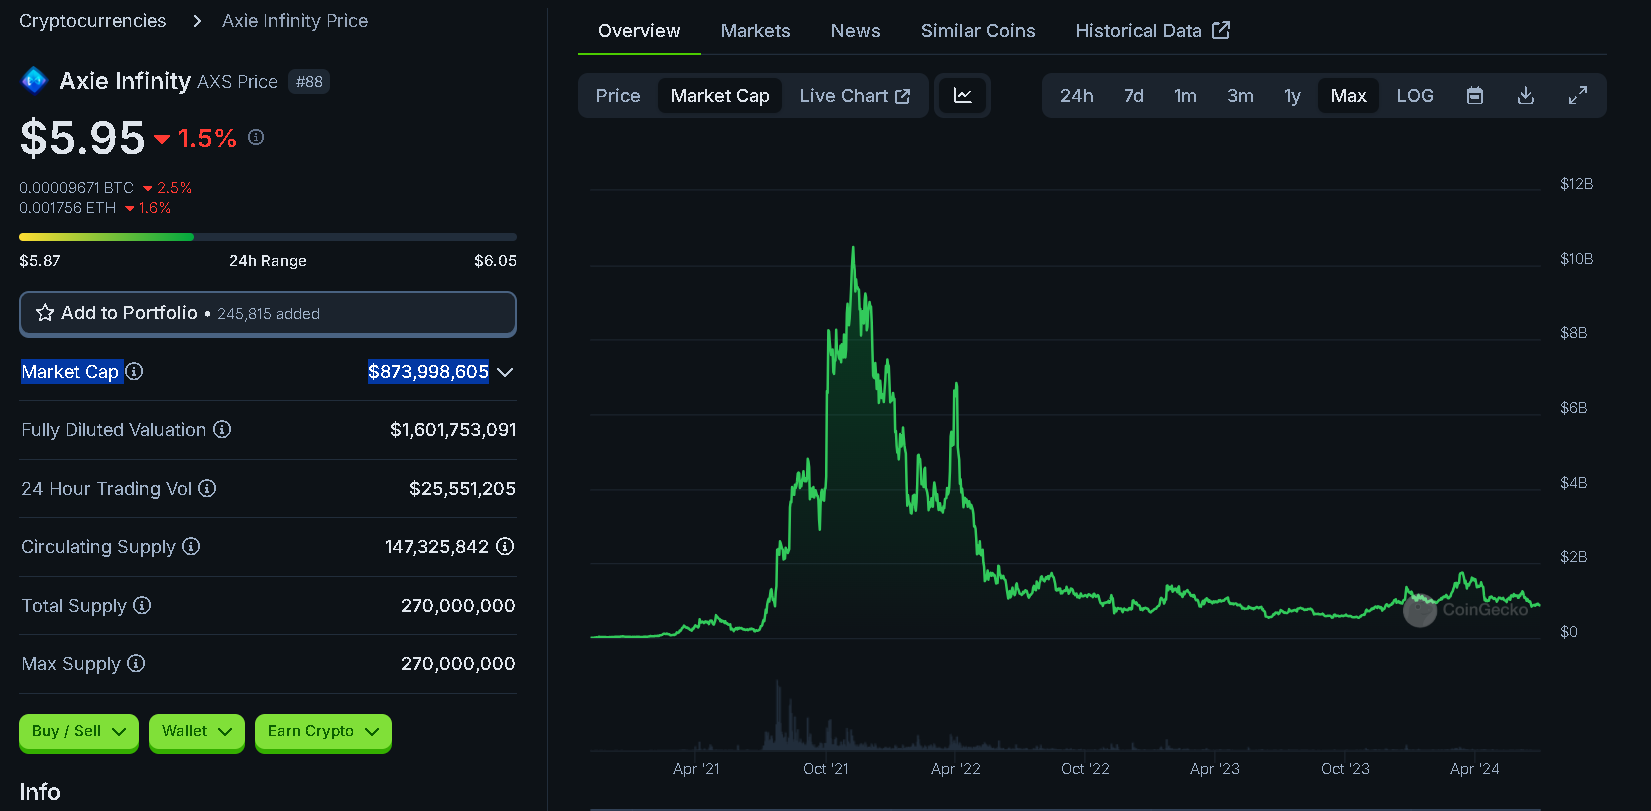Viewport: 1651px width, 811px height.
Task: Select the 3m time range
Action: click(1240, 96)
